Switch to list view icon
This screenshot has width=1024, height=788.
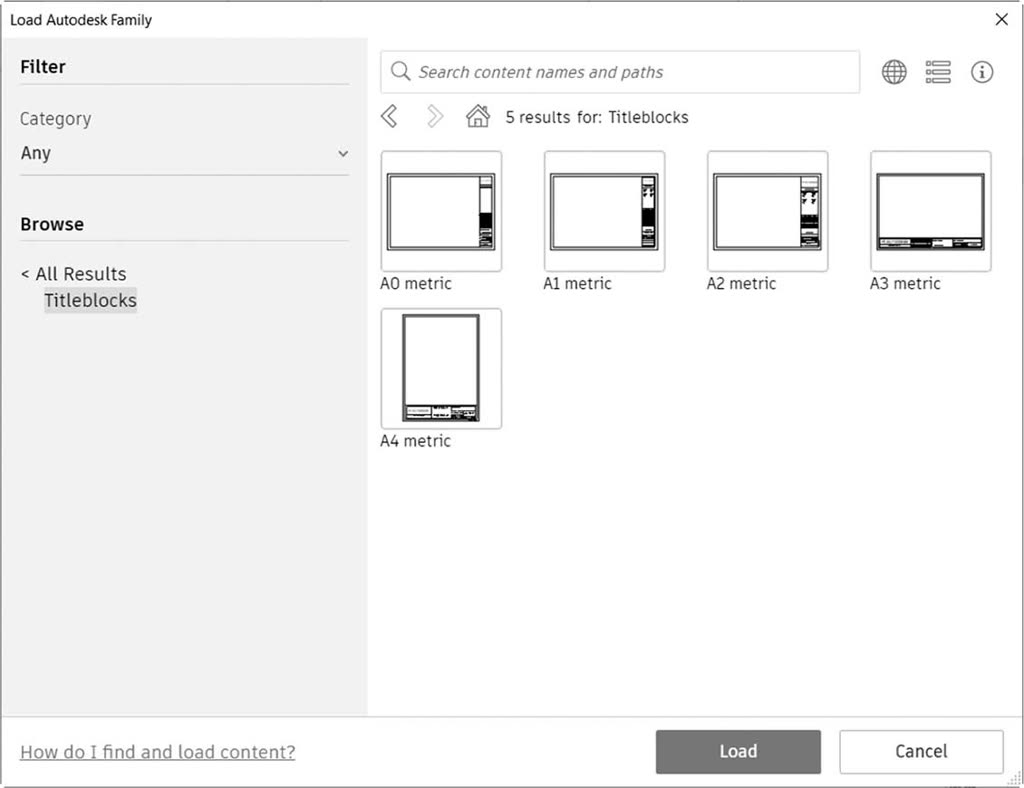point(938,72)
